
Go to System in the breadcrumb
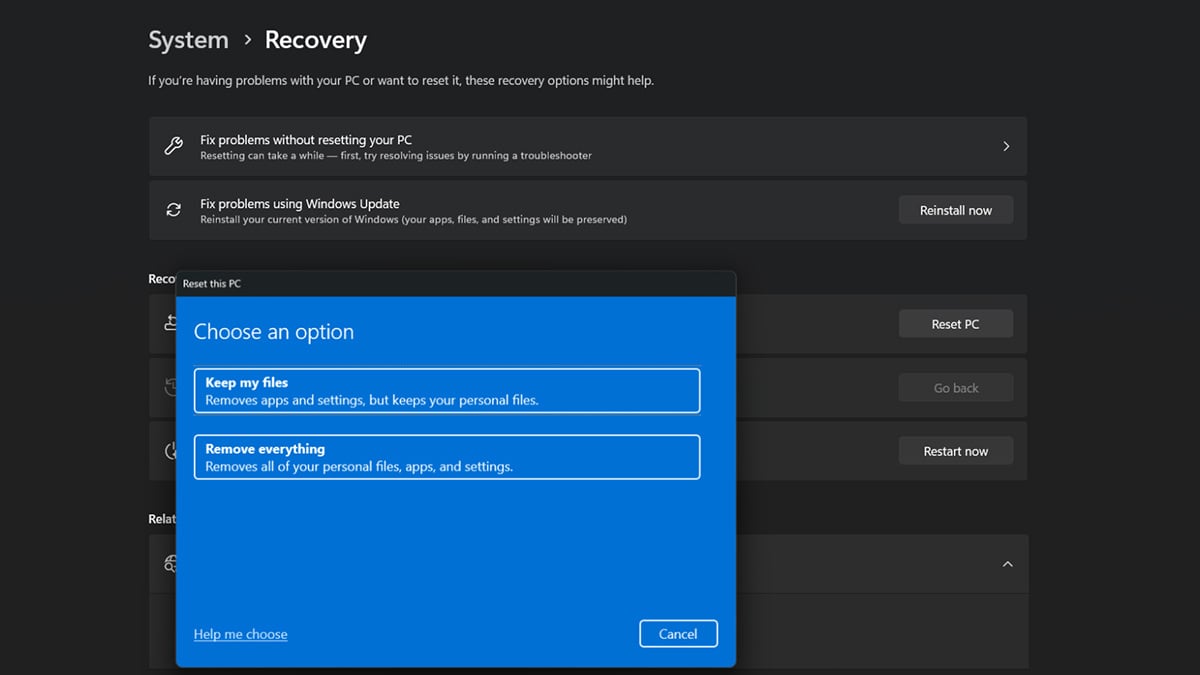pyautogui.click(x=188, y=40)
